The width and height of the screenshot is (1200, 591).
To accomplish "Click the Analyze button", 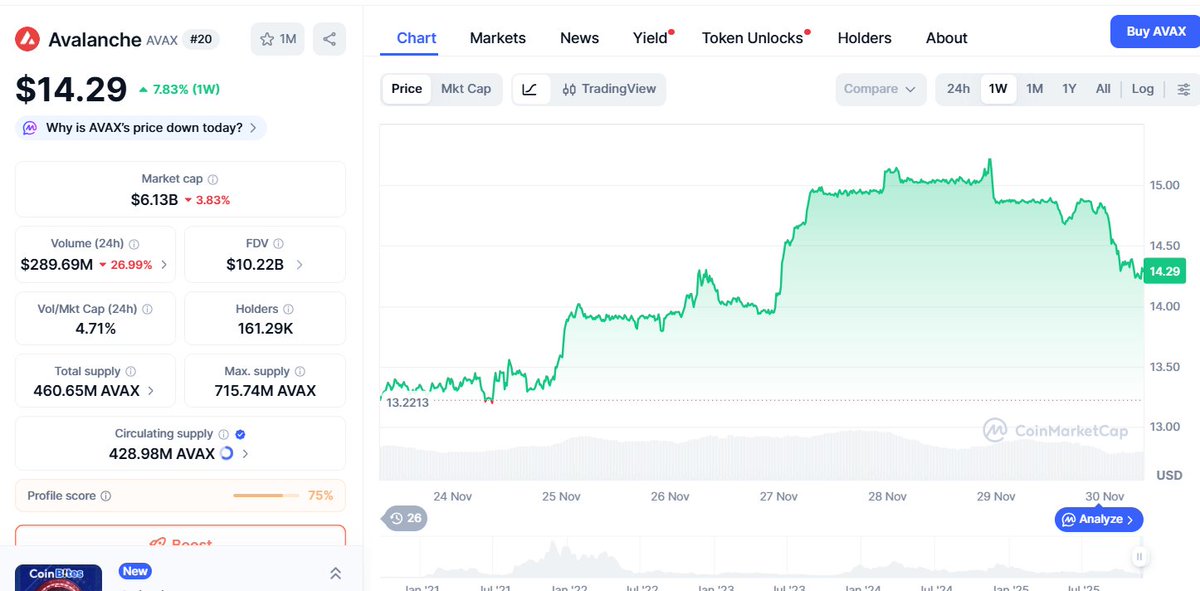I will pos(1098,520).
